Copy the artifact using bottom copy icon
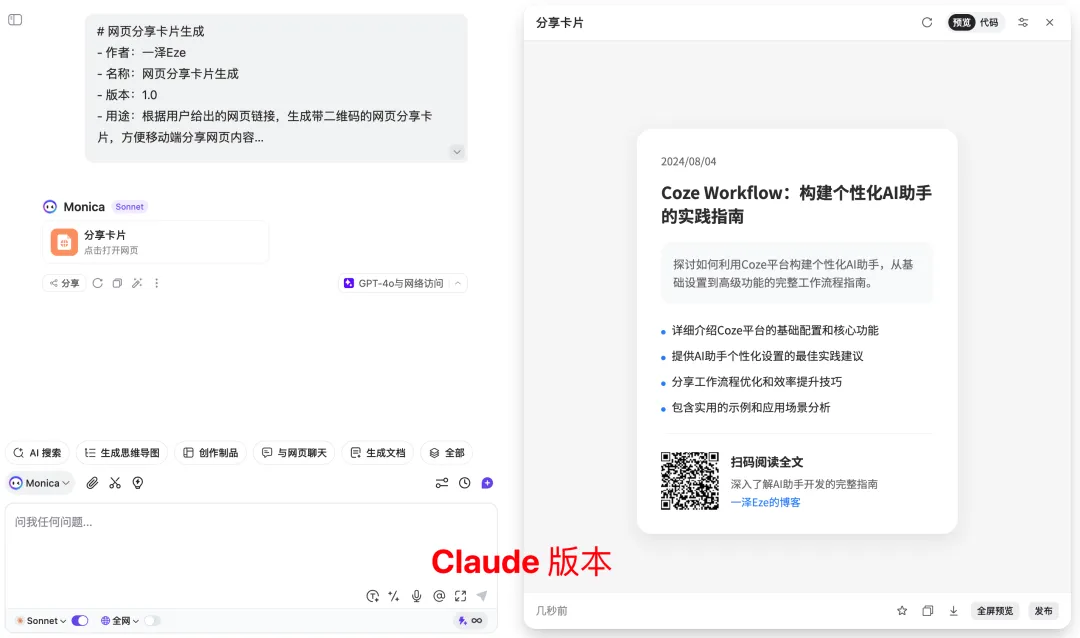 pos(928,611)
